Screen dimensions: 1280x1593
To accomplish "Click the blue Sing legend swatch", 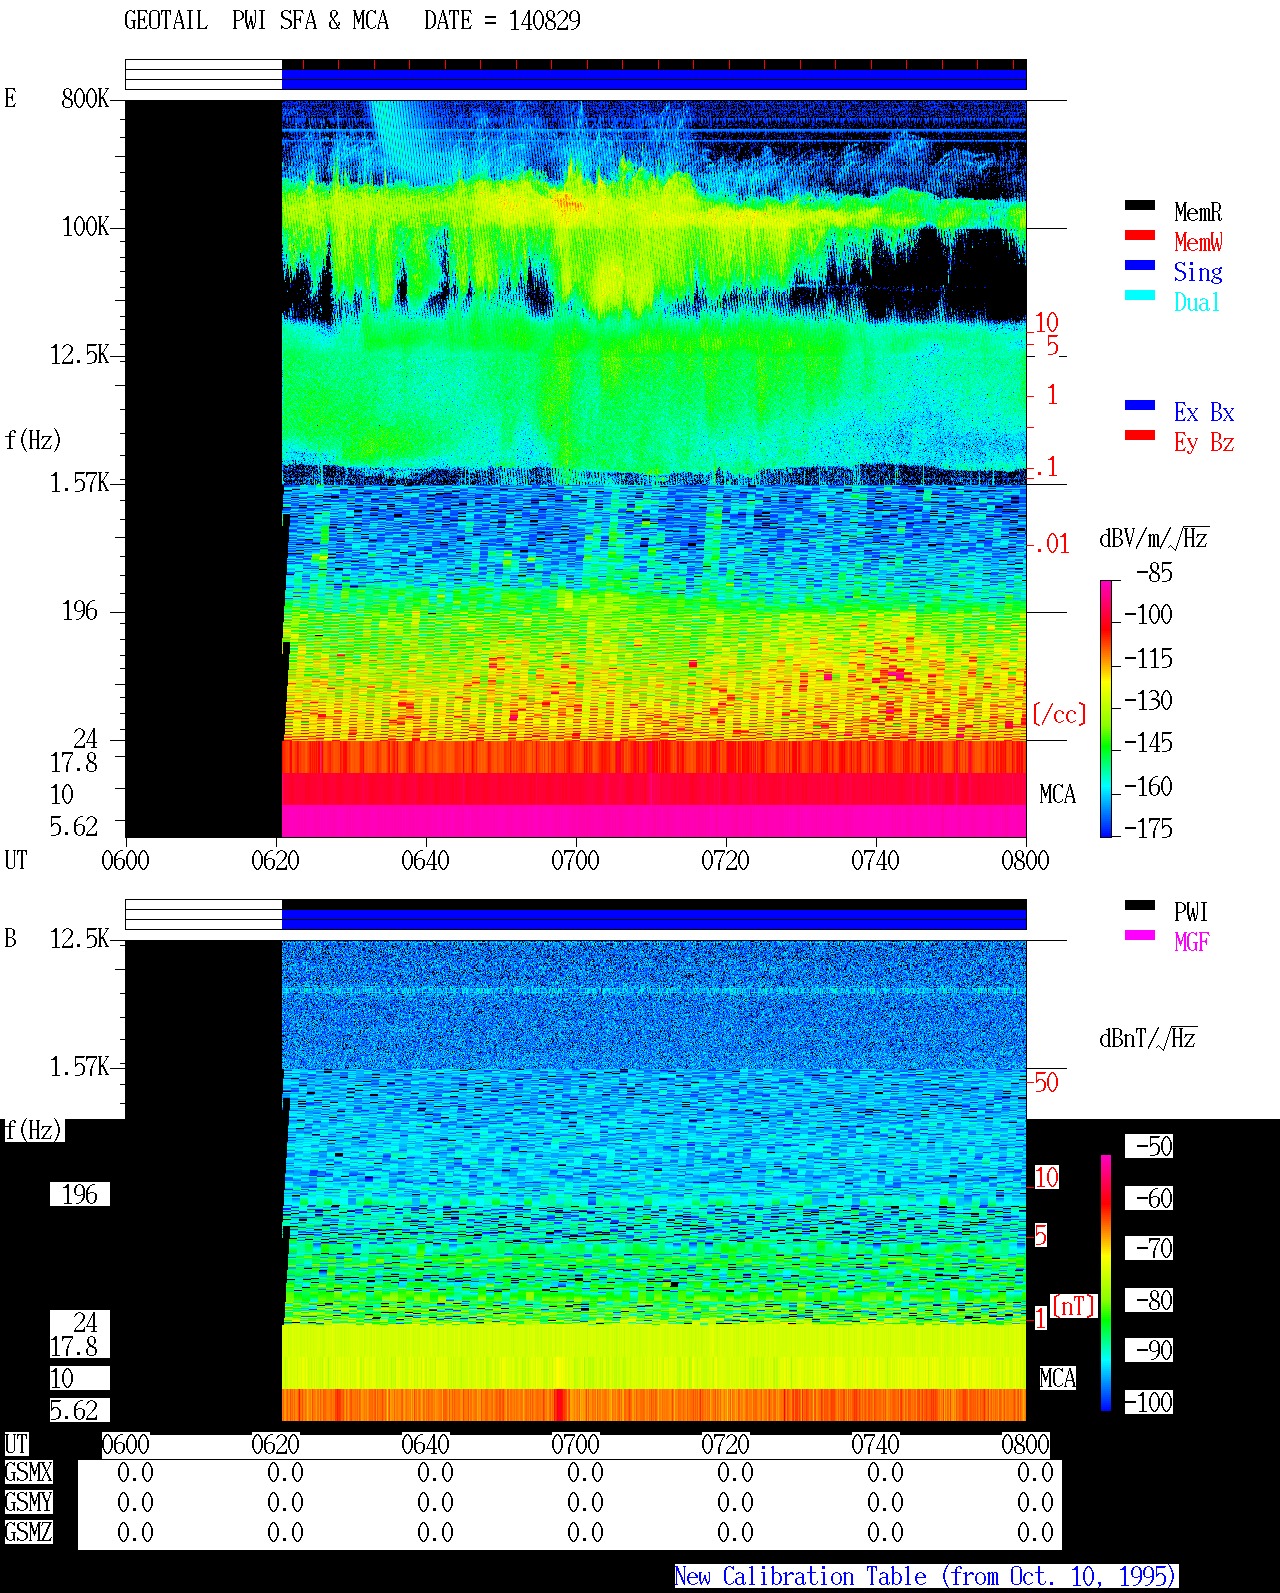I will (1140, 265).
